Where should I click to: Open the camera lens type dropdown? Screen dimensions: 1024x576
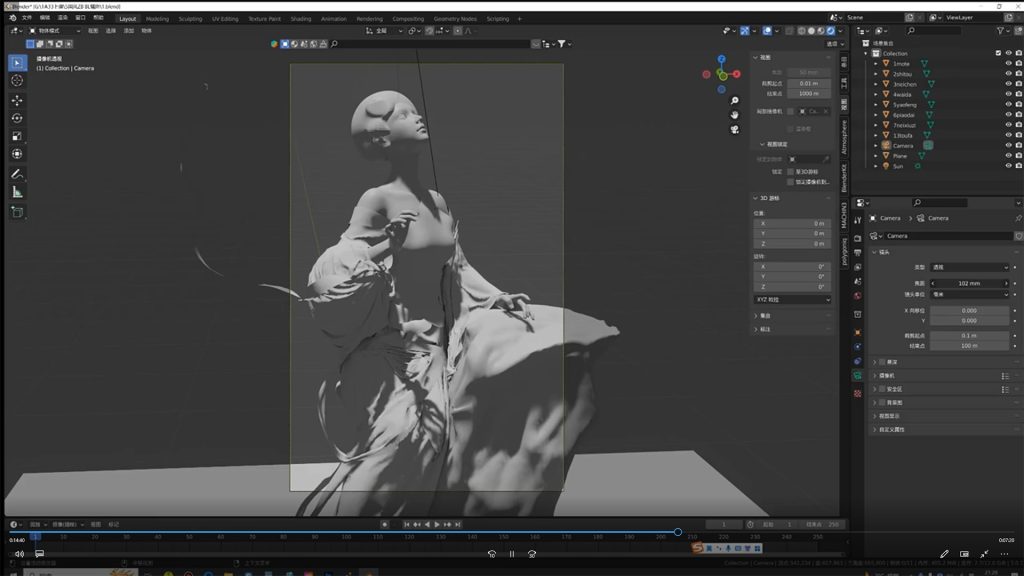tap(968, 268)
